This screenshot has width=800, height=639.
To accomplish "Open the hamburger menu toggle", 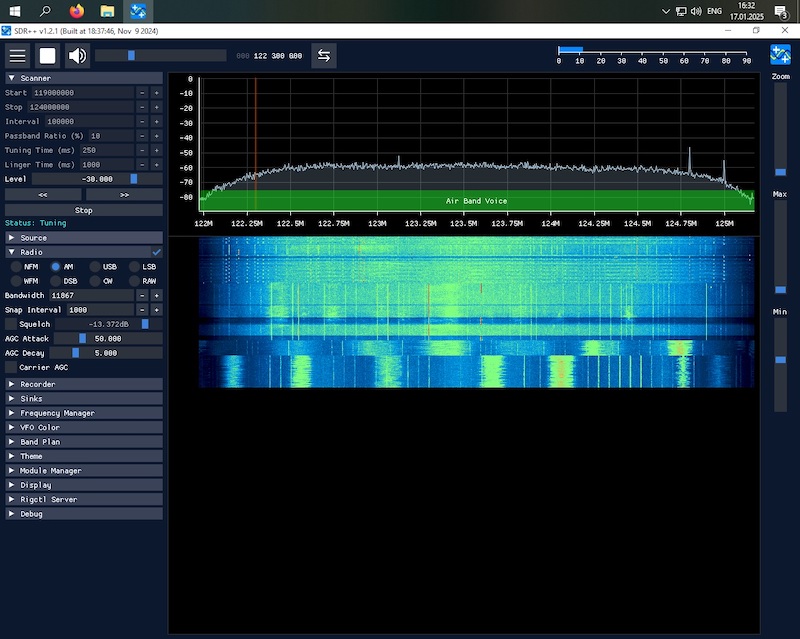I will [17, 56].
